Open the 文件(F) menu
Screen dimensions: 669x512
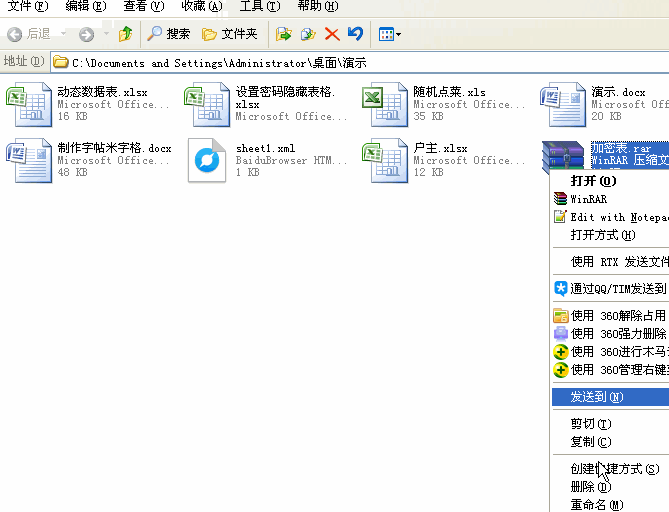pos(28,6)
